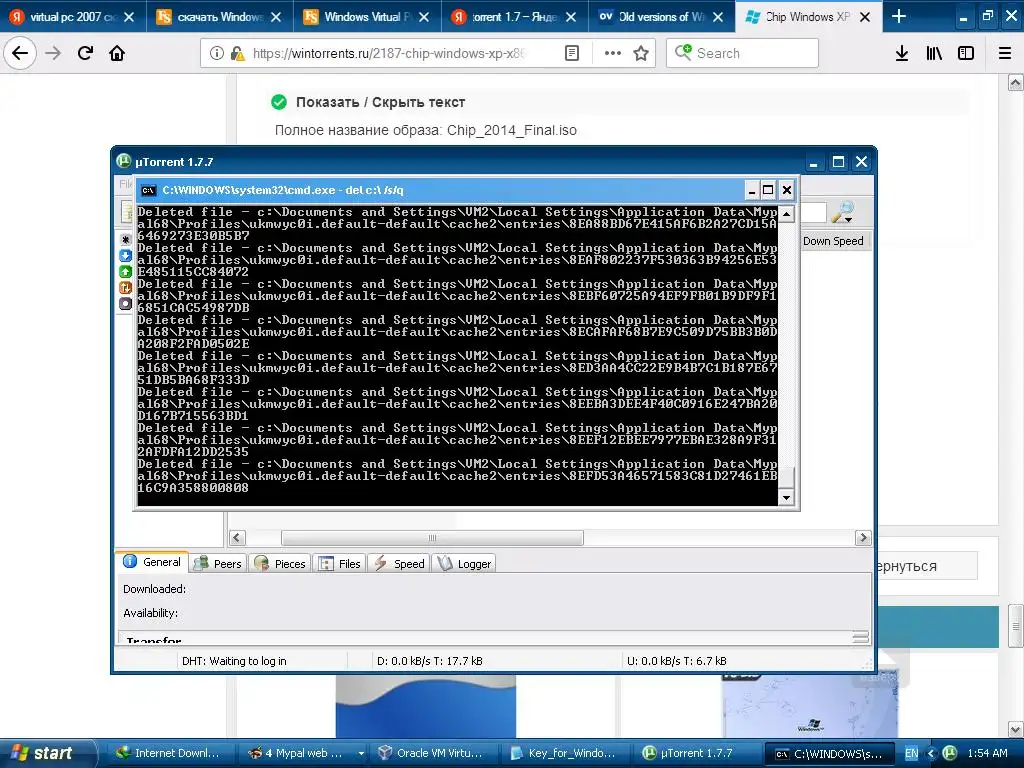Expand hidden system tray icons arrow
Image resolution: width=1024 pixels, height=768 pixels.
click(931, 753)
